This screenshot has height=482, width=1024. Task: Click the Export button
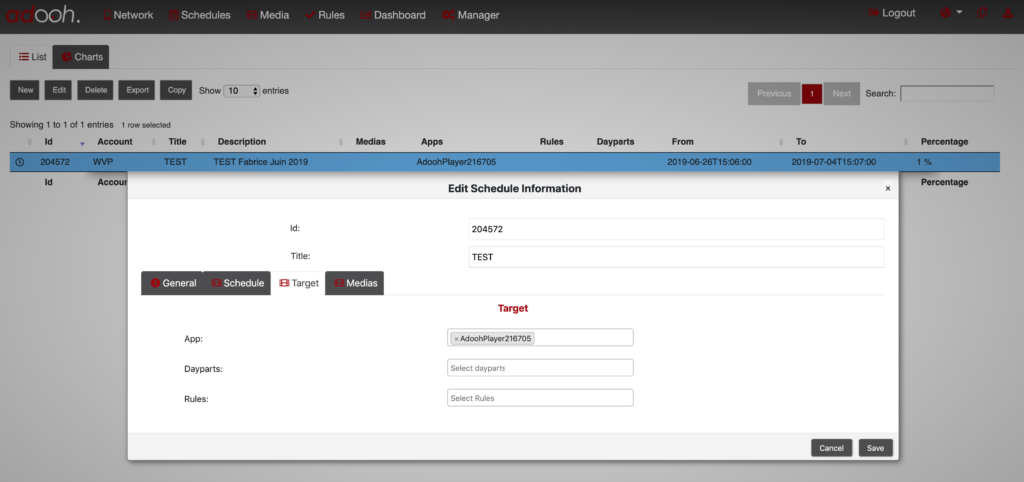[137, 90]
